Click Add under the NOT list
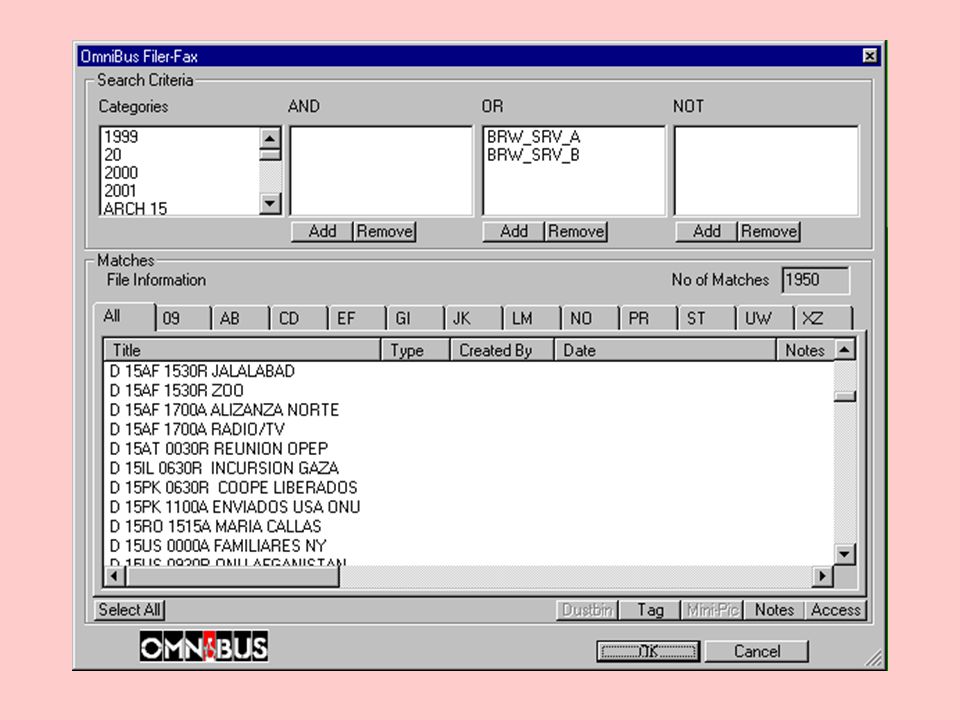960x720 pixels. (x=707, y=231)
